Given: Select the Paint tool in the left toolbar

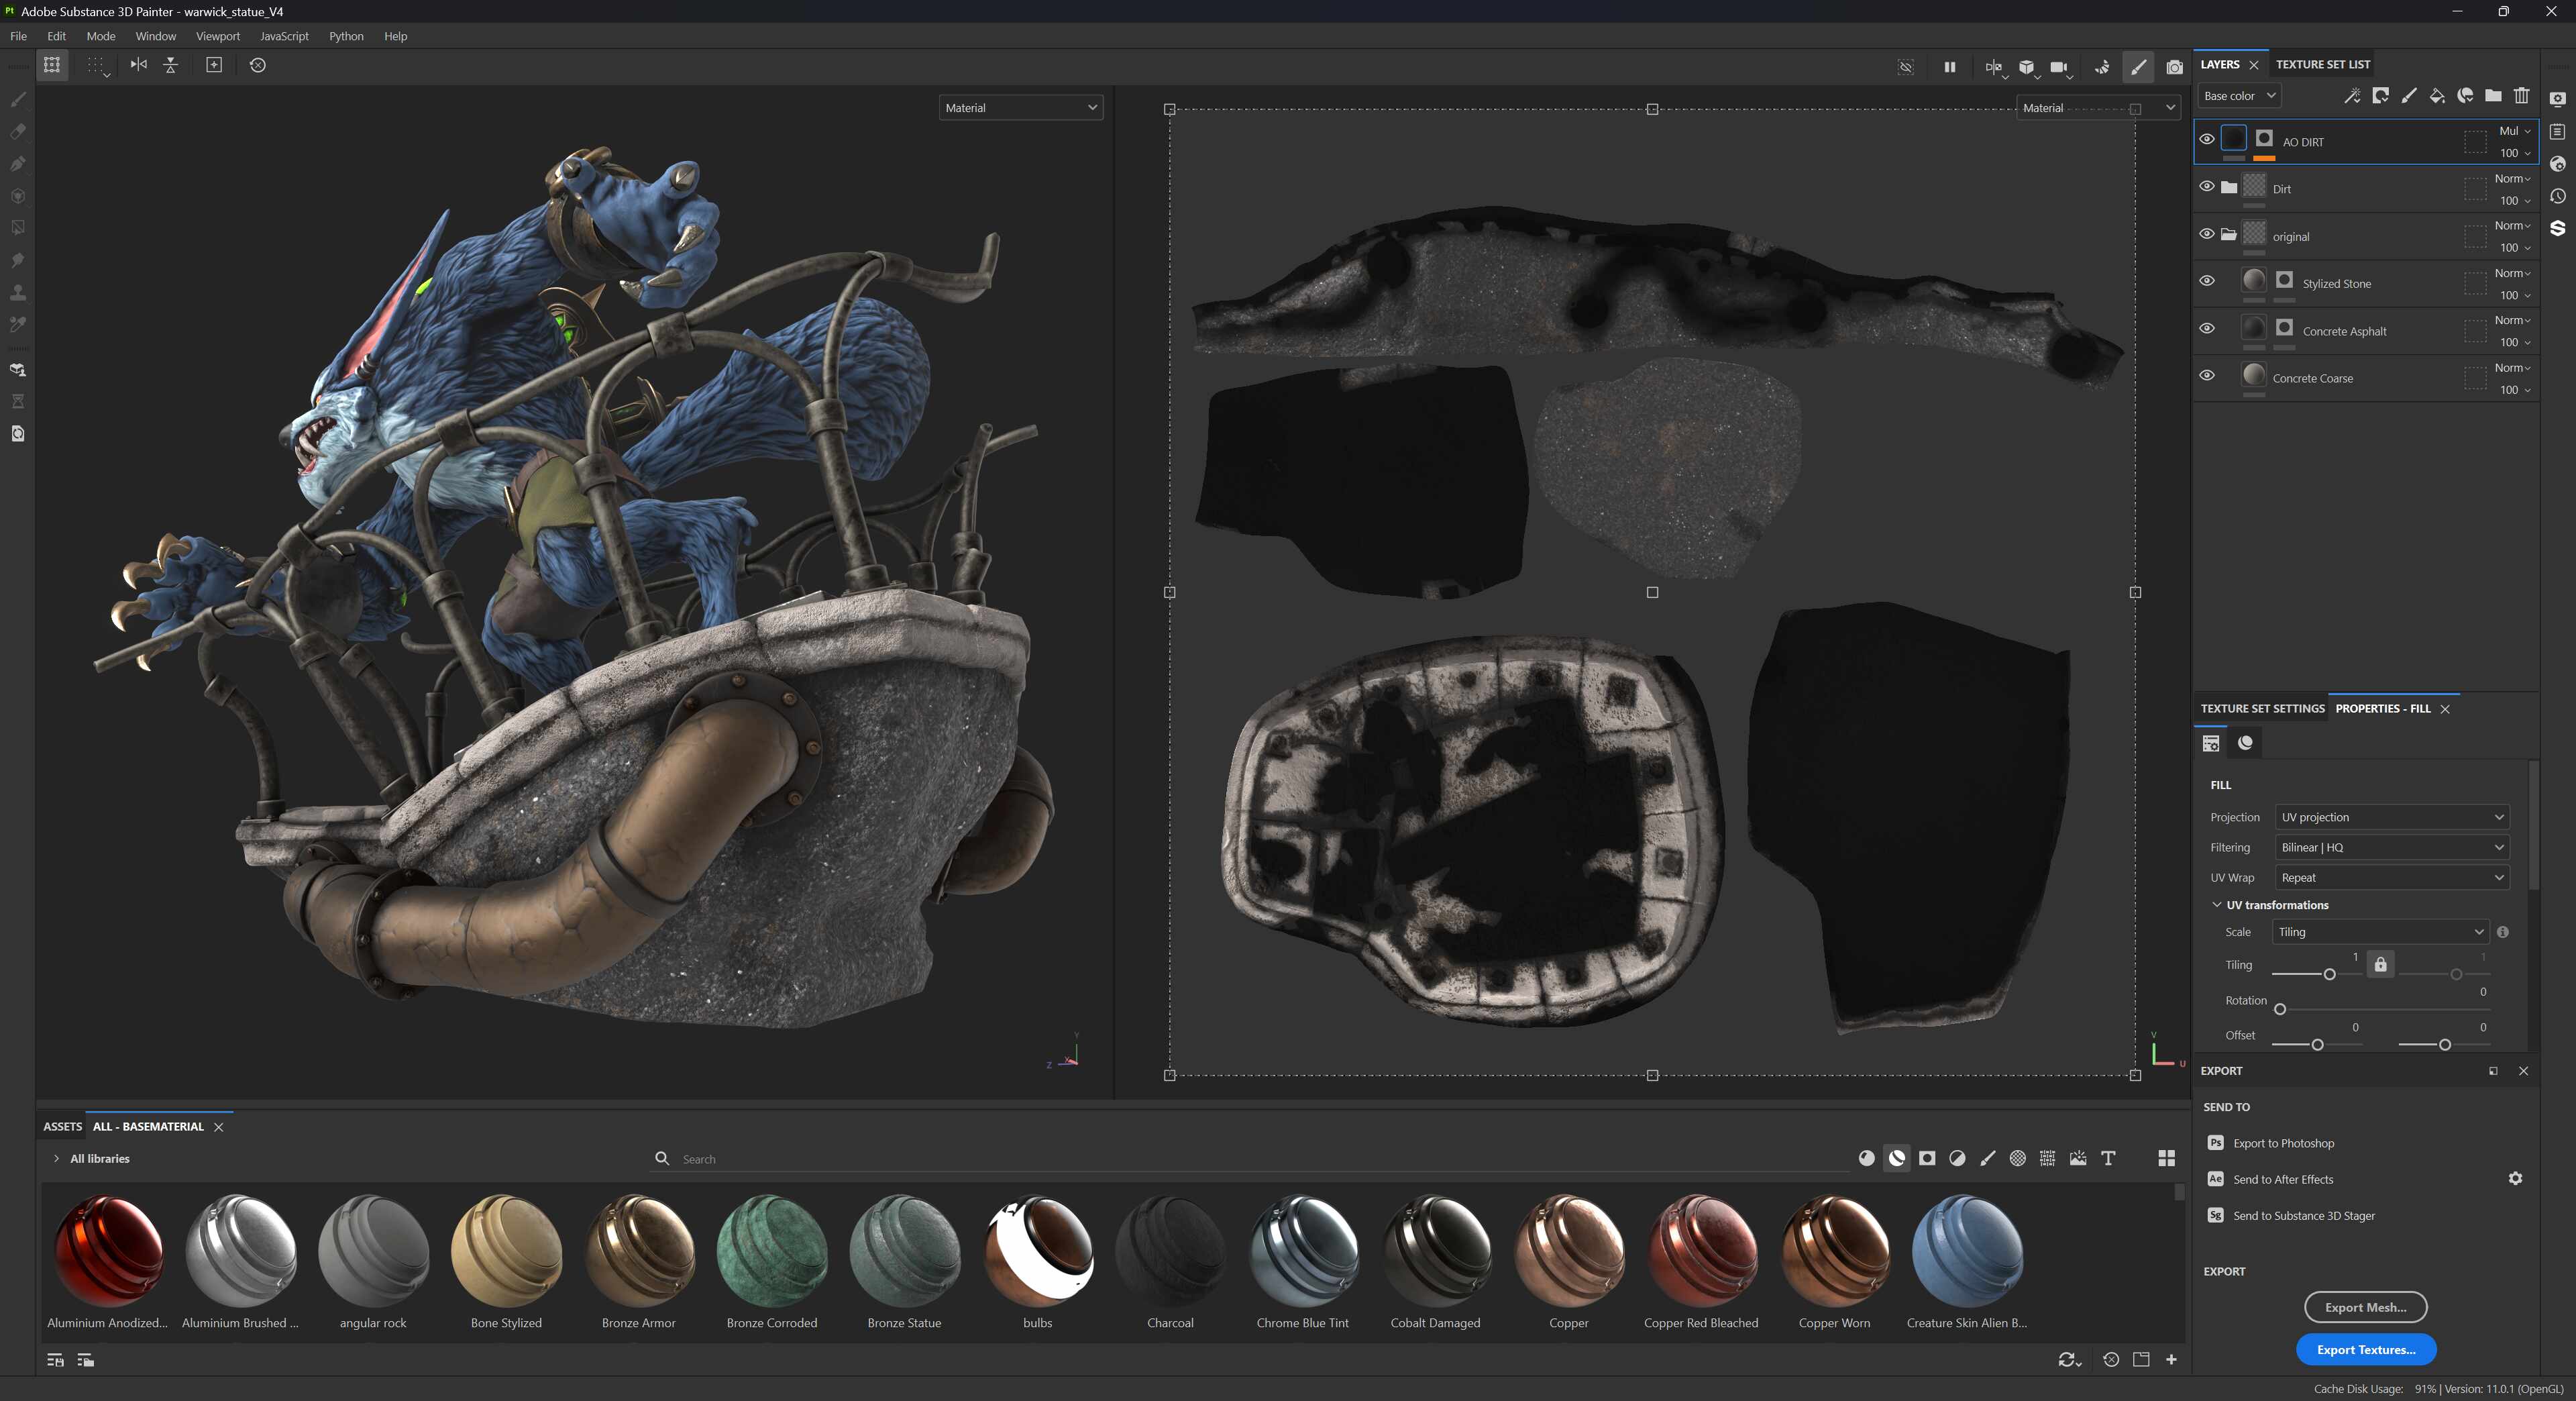Looking at the screenshot, I should tap(17, 100).
